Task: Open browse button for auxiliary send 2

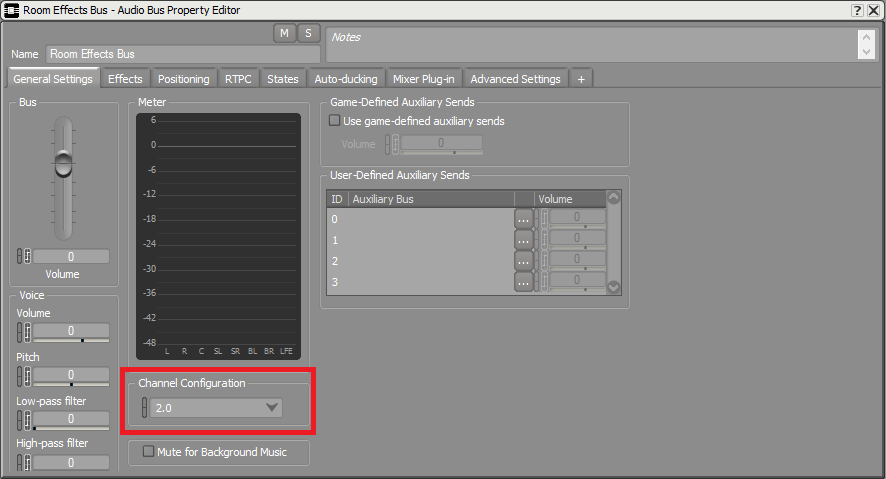Action: (524, 261)
